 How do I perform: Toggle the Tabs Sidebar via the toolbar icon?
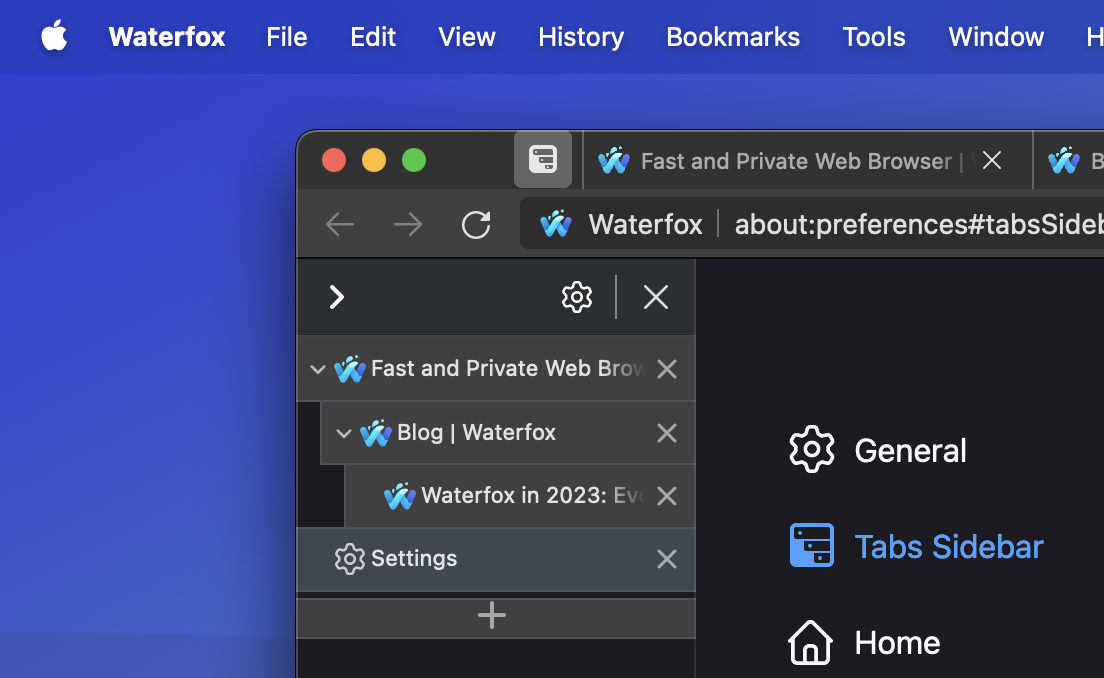543,159
